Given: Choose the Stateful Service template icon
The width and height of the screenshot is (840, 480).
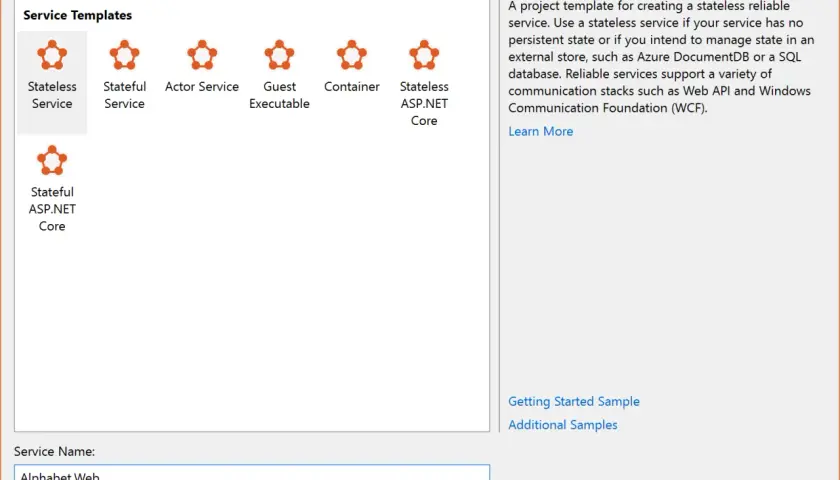Looking at the screenshot, I should (x=124, y=55).
